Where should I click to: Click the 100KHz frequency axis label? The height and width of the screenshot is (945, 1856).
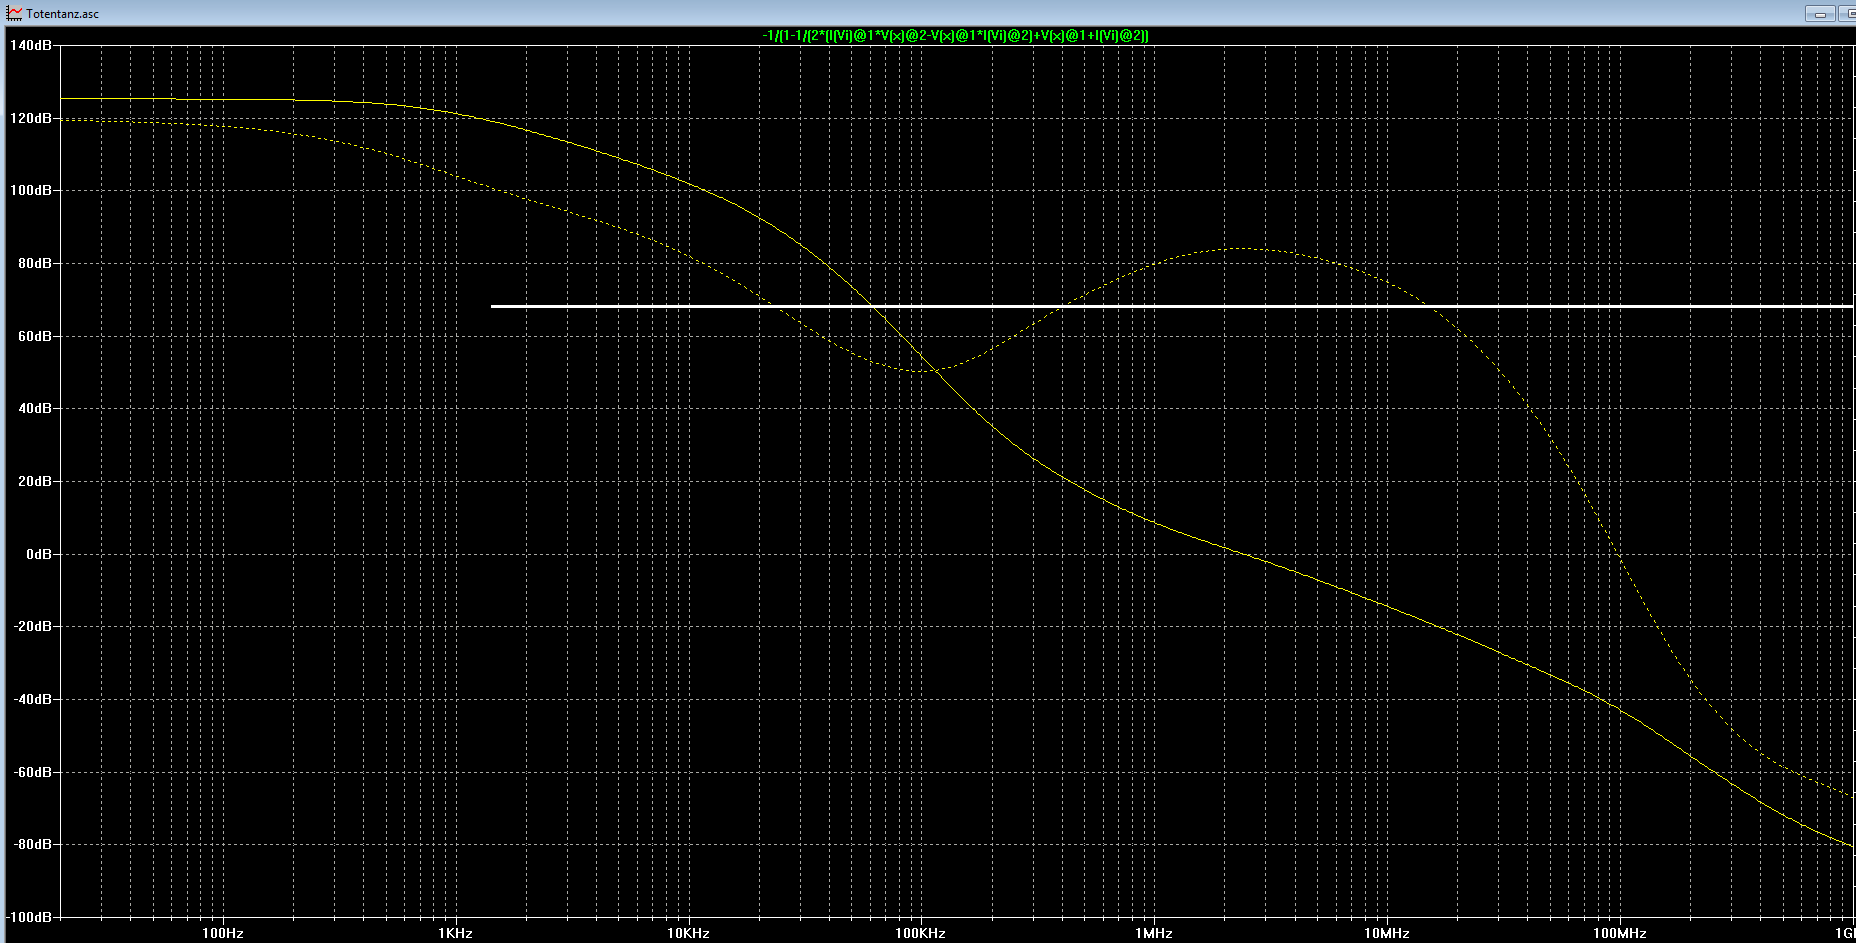click(x=920, y=933)
